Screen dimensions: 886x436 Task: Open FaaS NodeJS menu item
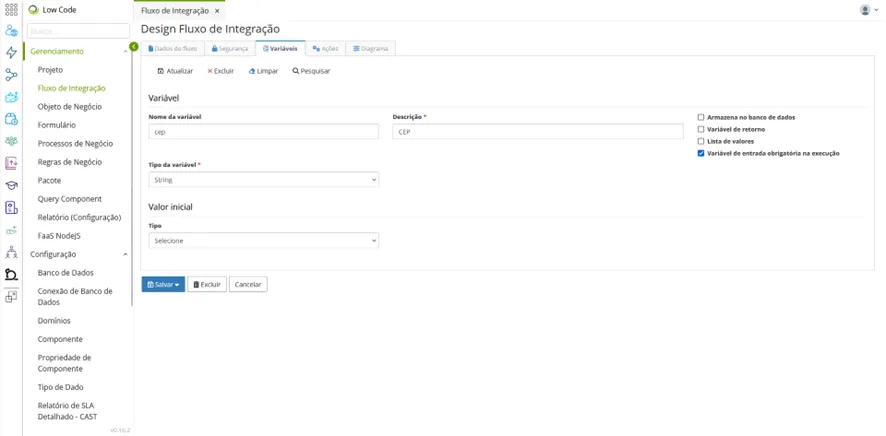(60, 236)
